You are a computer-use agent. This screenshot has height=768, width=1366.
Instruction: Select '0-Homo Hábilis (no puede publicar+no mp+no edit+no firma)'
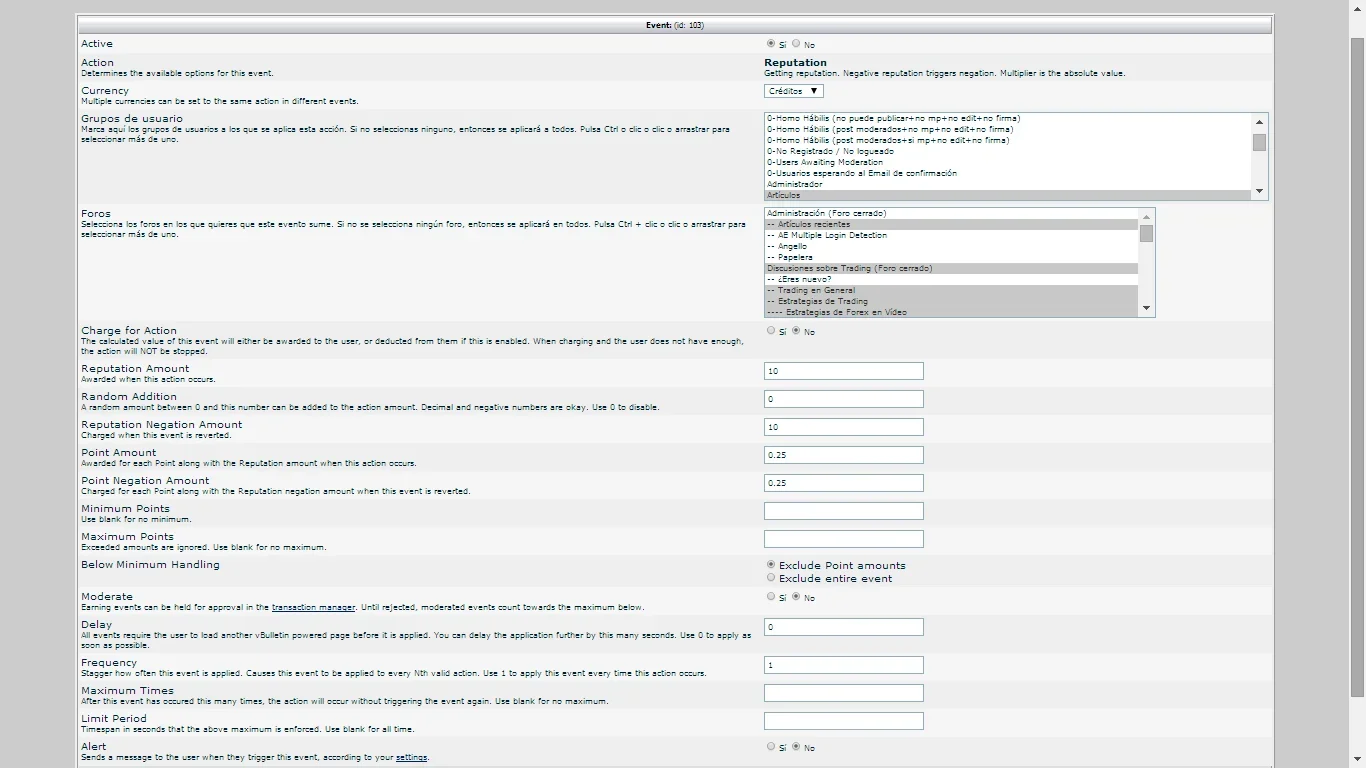[x=1008, y=119]
